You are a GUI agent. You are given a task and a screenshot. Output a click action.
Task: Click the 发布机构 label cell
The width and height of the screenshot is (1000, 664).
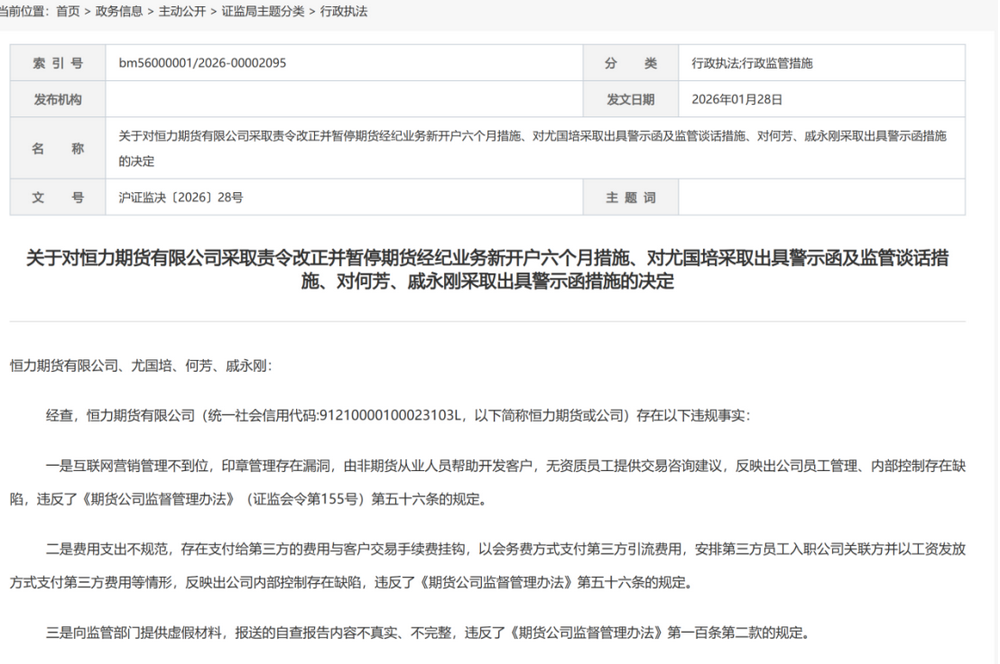pos(58,100)
